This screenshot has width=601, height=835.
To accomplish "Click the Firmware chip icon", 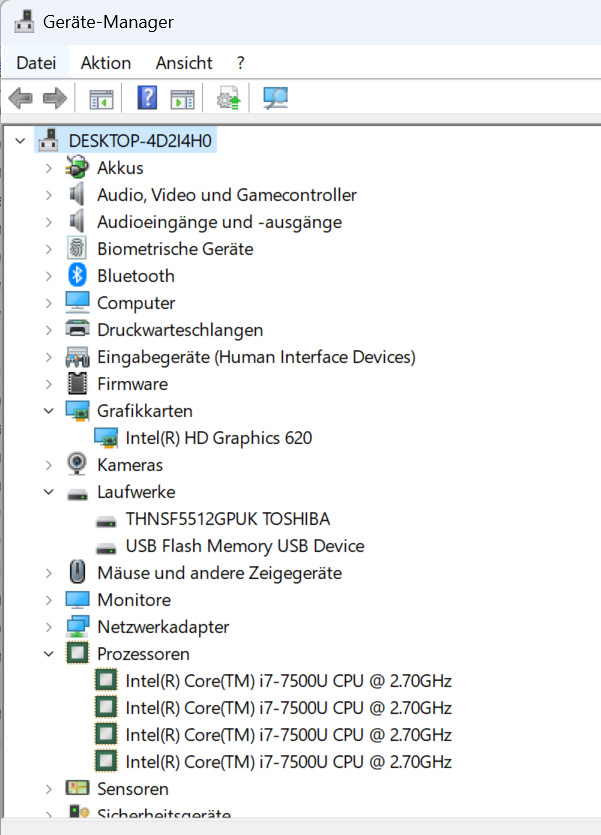I will (x=77, y=383).
